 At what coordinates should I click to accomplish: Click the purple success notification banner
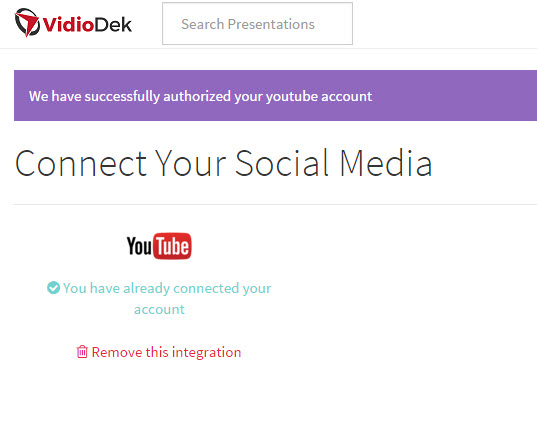click(x=275, y=96)
